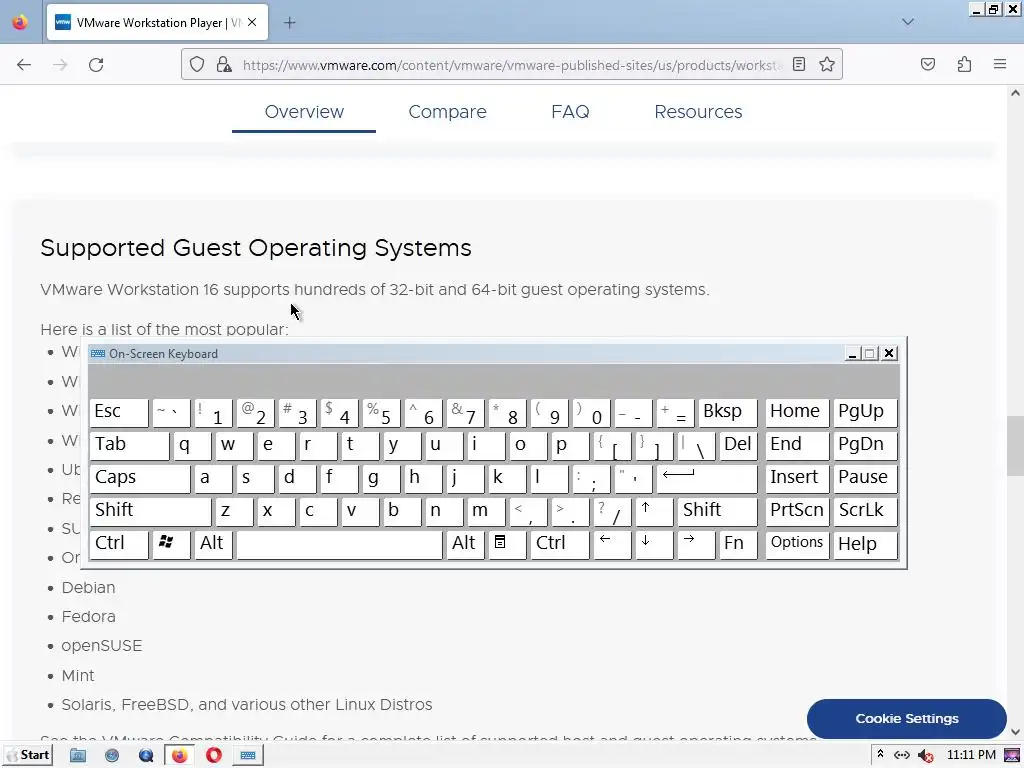
Task: Toggle left Shift on On-Screen Keyboard
Action: pos(150,511)
